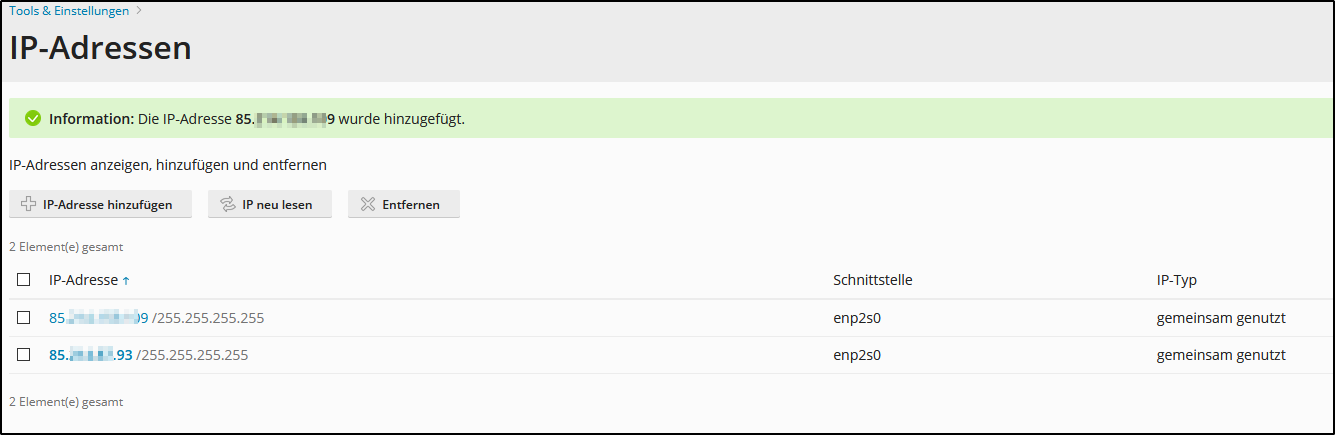Image resolution: width=1335 pixels, height=435 pixels.
Task: Open the bold IP address link ending .93
Action: (x=90, y=355)
